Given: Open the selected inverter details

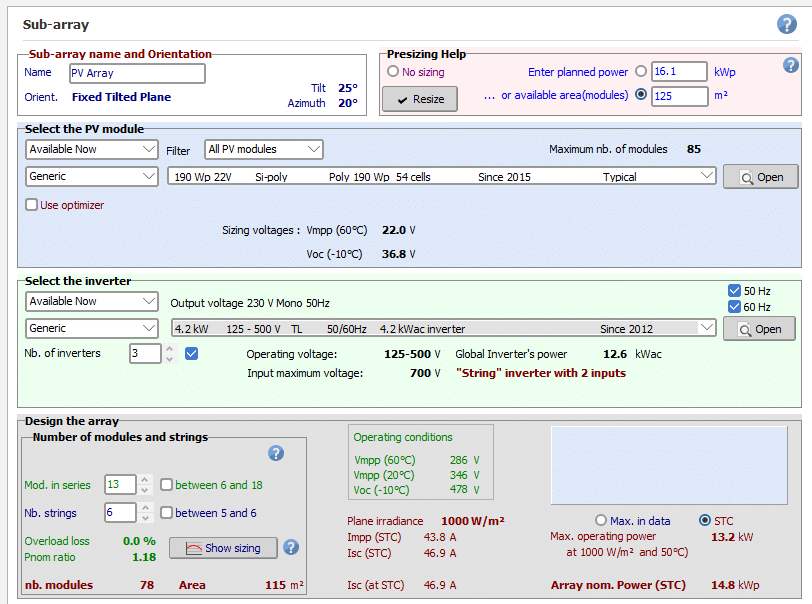Looking at the screenshot, I should (759, 329).
